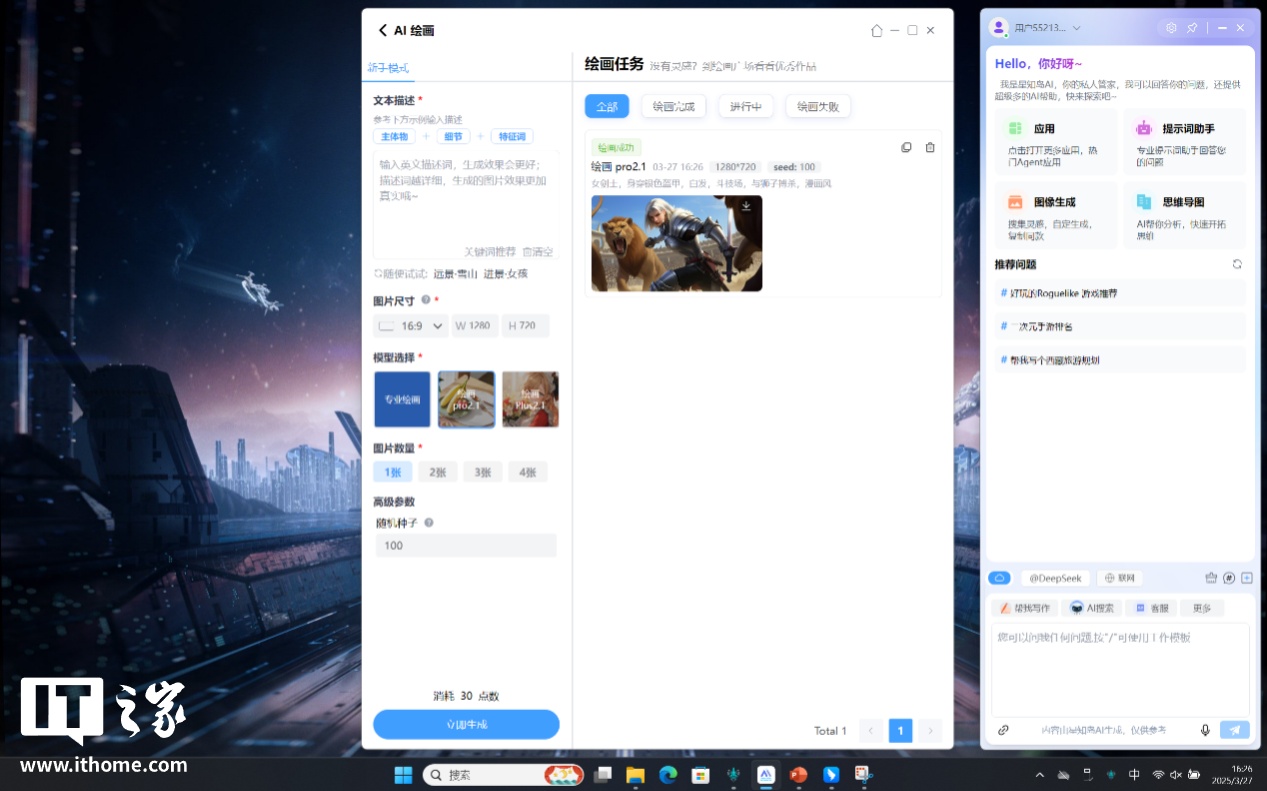Screen dimensions: 1267x791
Task: Click the back arrow beside AI 绘画
Action: pos(382,31)
